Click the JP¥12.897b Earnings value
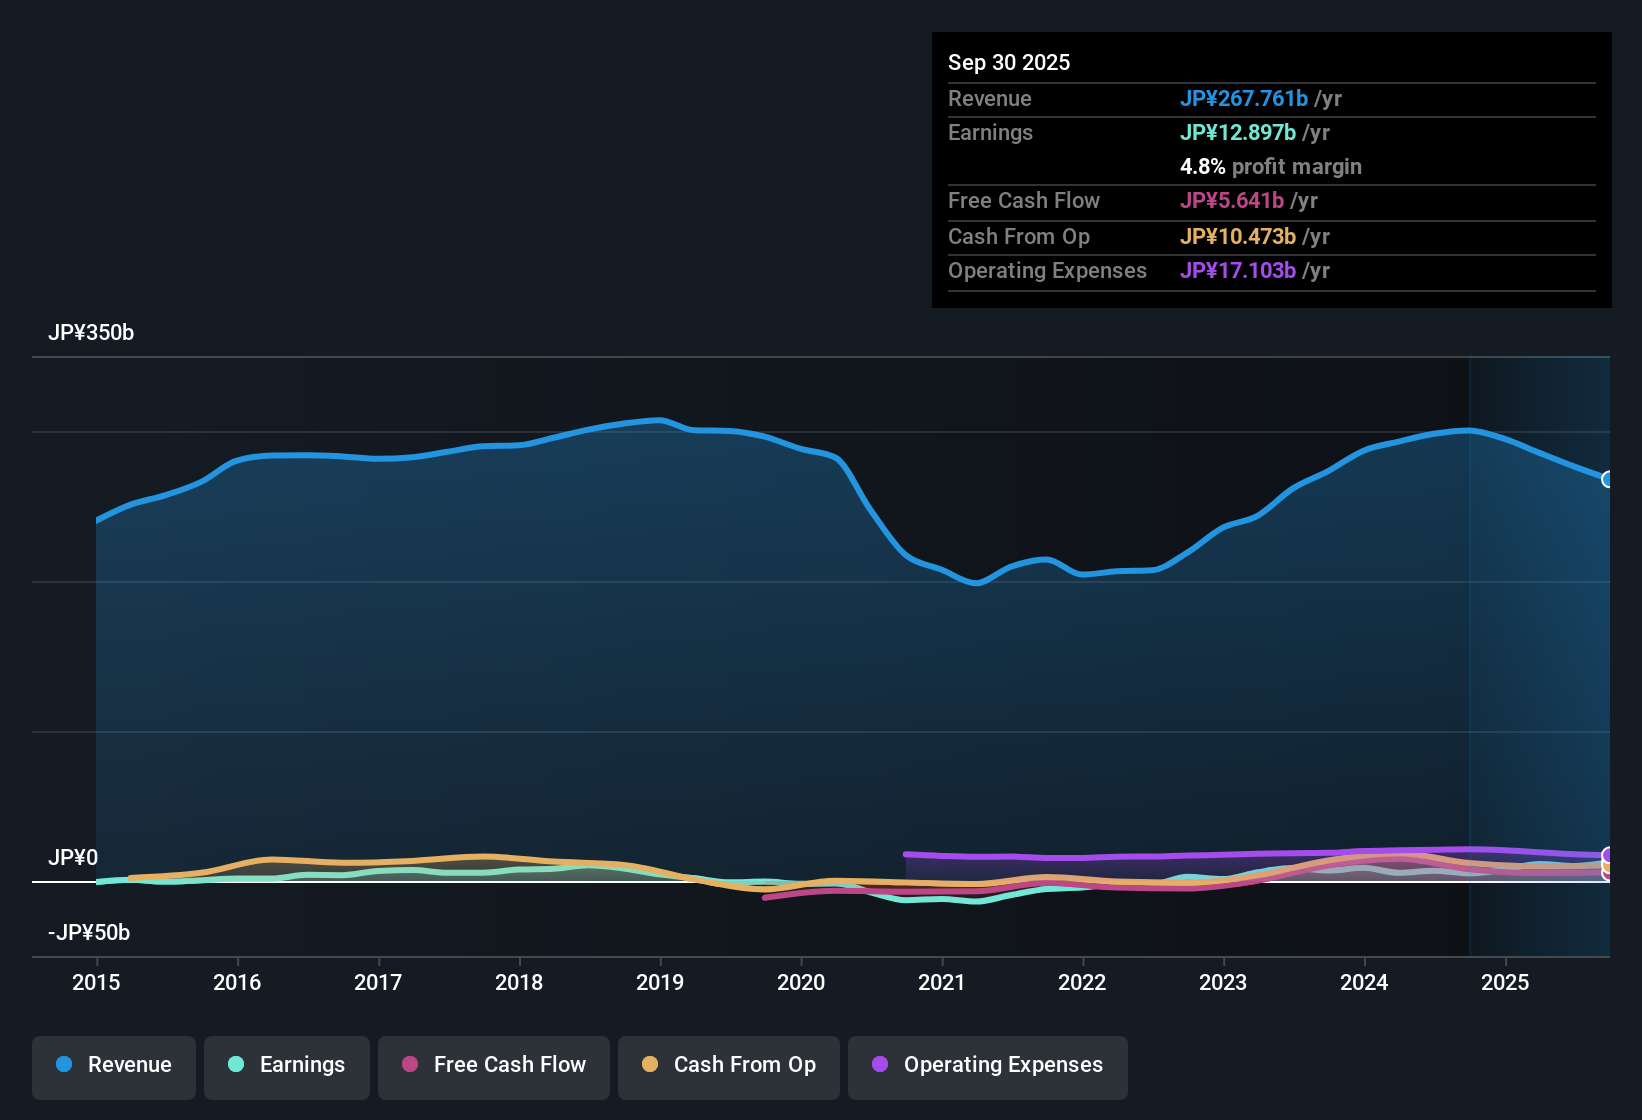The width and height of the screenshot is (1642, 1120). [x=1238, y=132]
